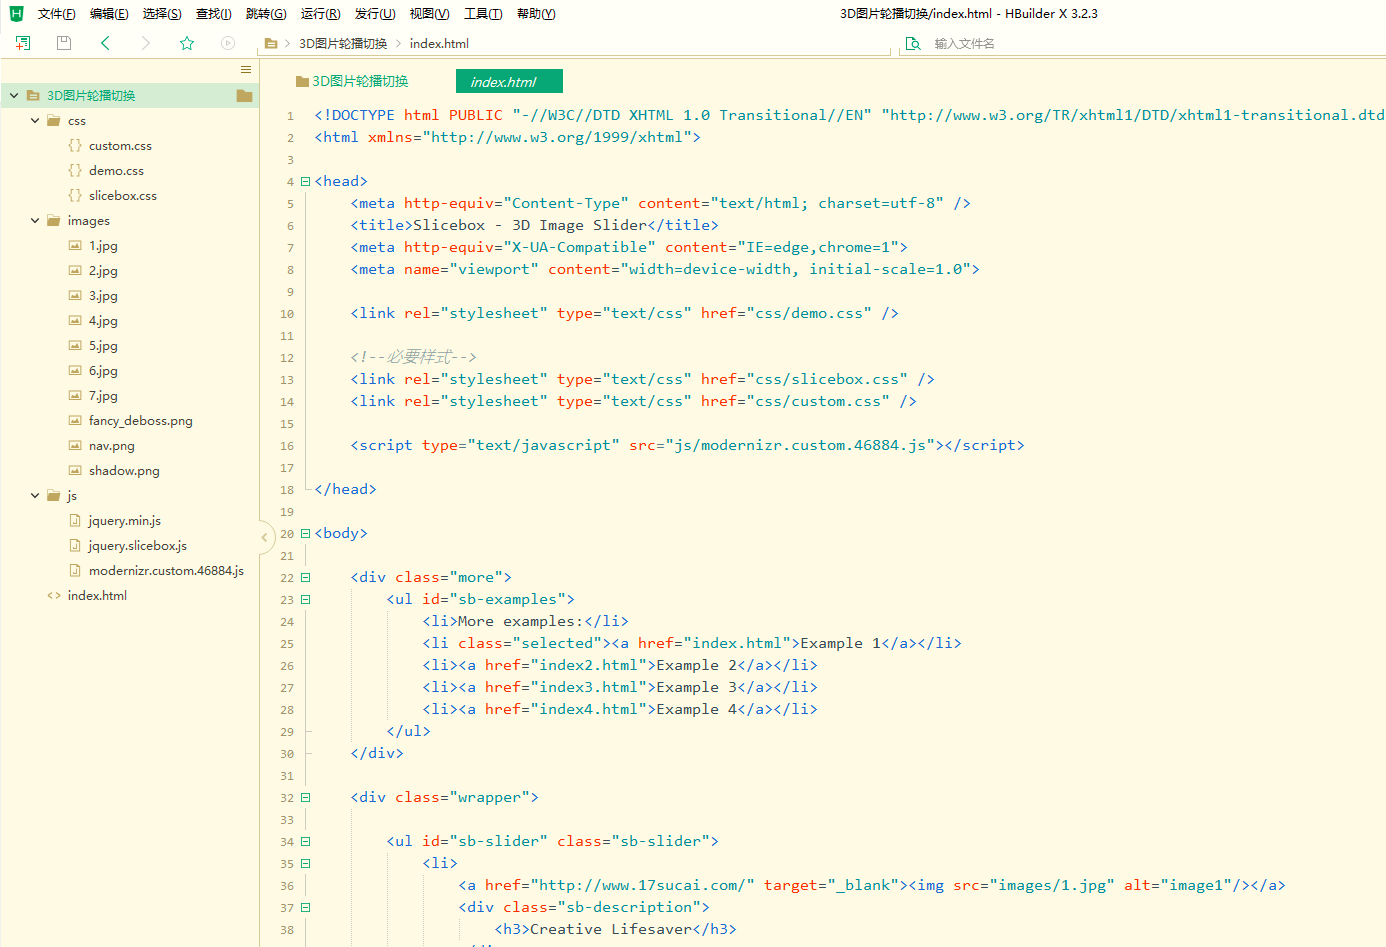Open the 查找(I) menu
The height and width of the screenshot is (947, 1386).
pos(214,14)
